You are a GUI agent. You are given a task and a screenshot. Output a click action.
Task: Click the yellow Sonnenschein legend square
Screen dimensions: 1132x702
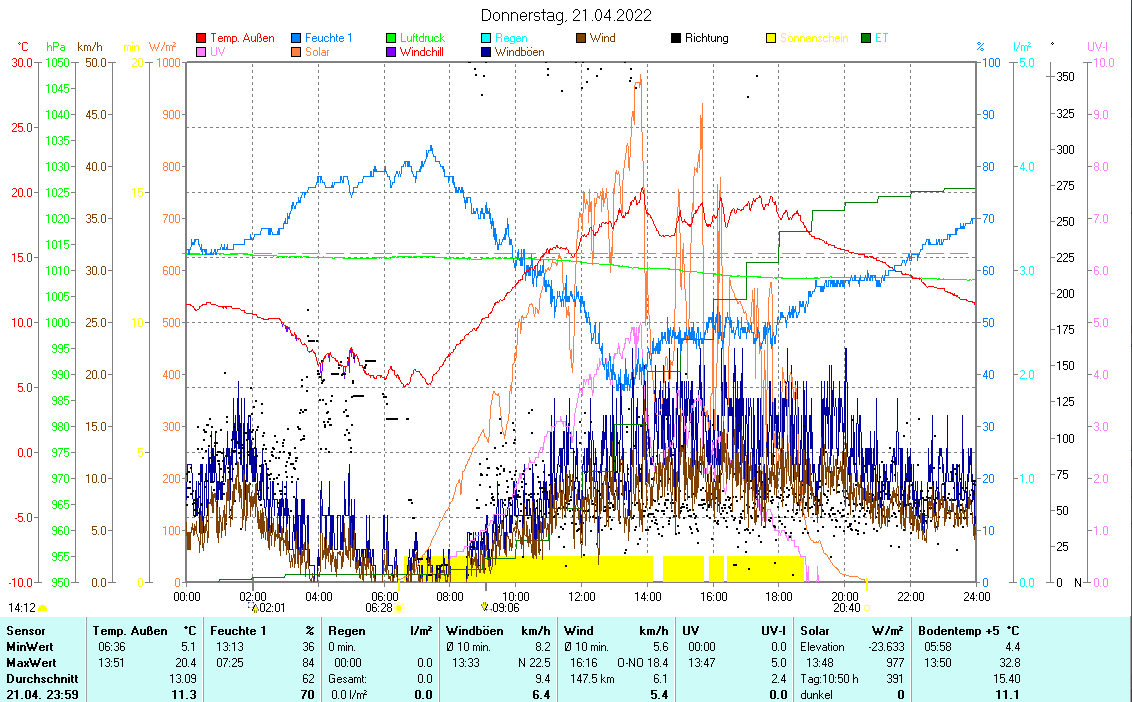click(x=772, y=38)
